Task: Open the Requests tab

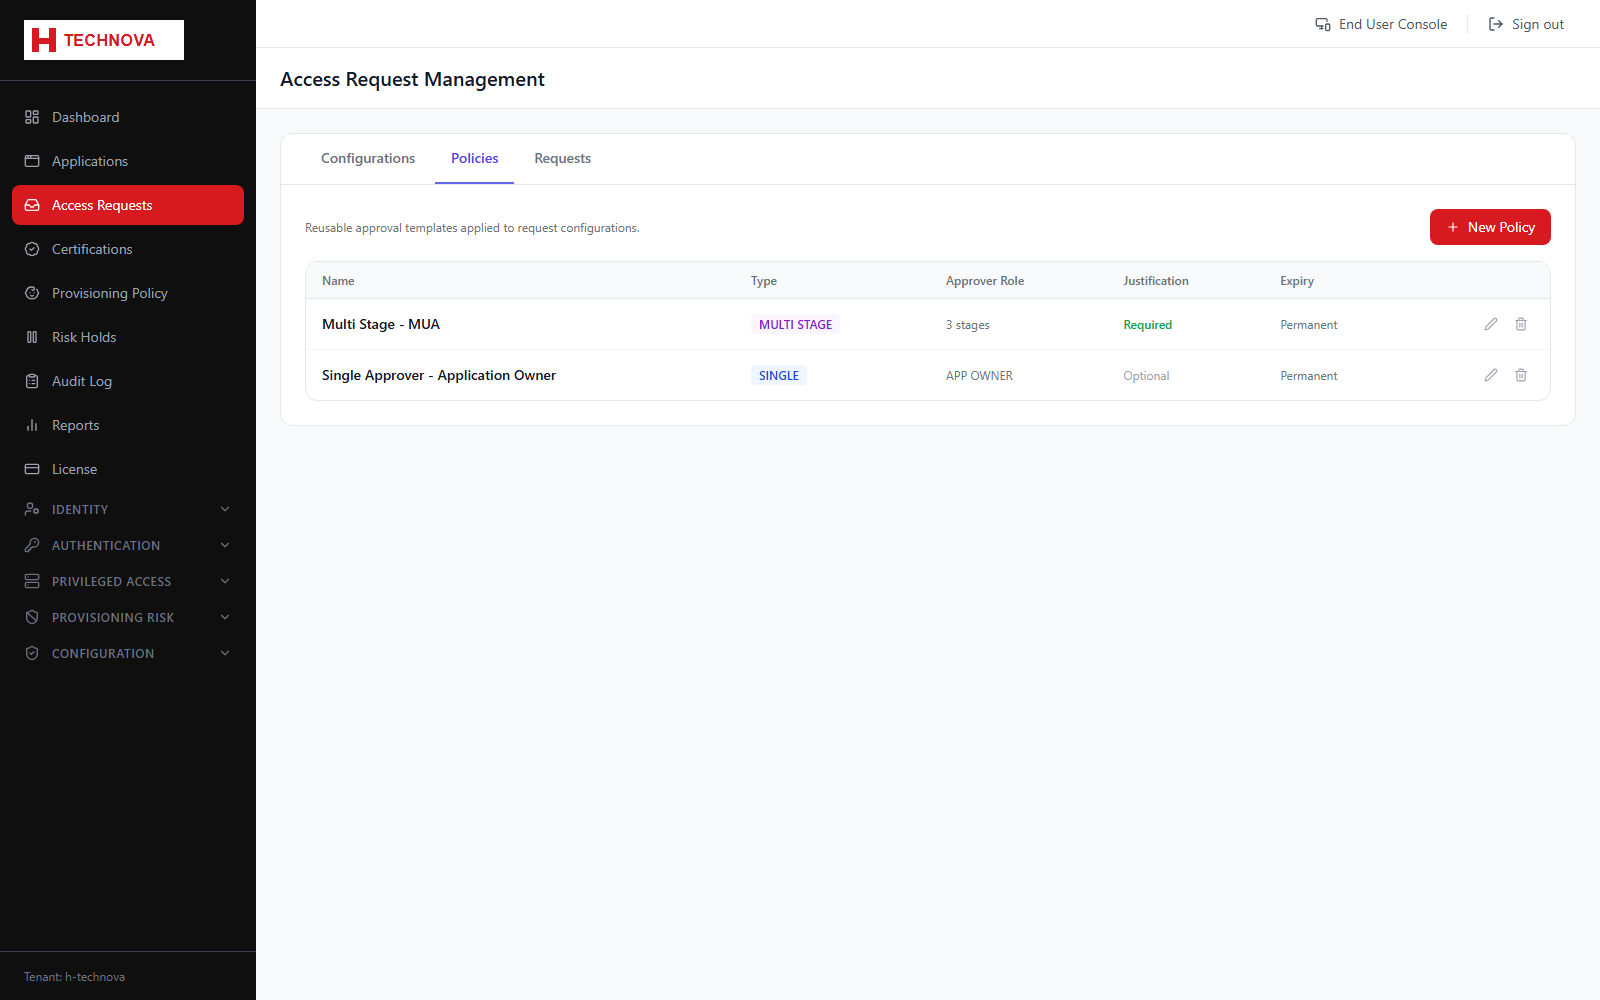Action: tap(563, 158)
